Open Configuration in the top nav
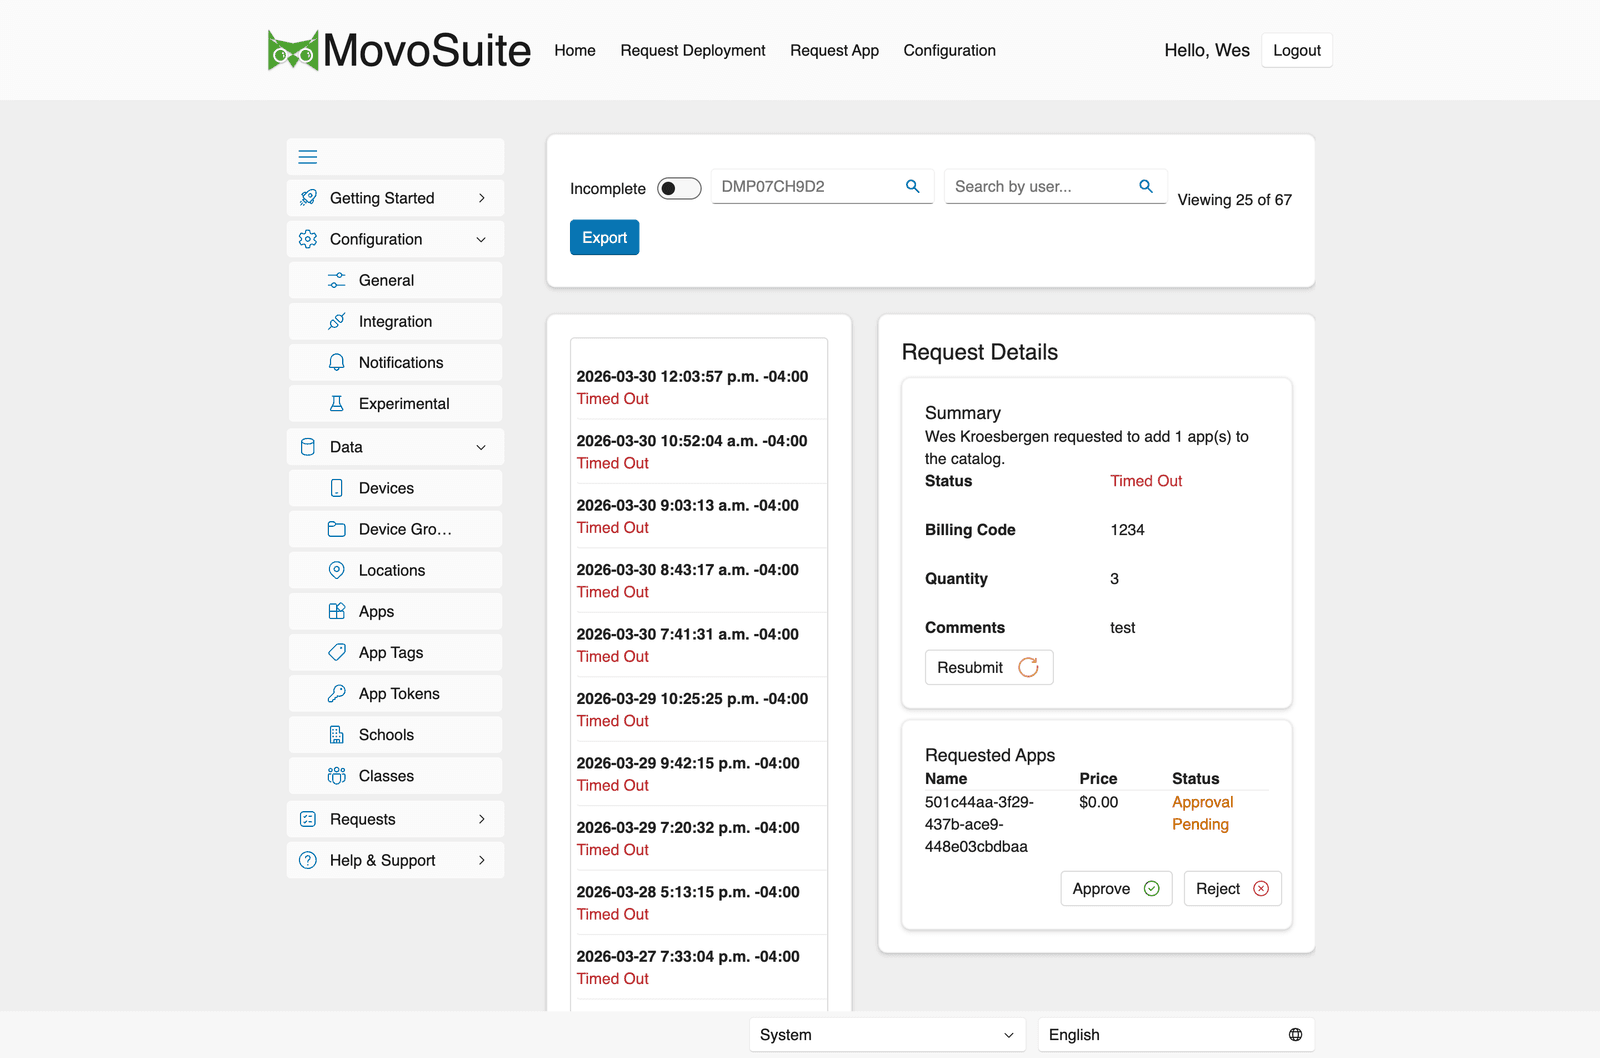 pyautogui.click(x=950, y=50)
